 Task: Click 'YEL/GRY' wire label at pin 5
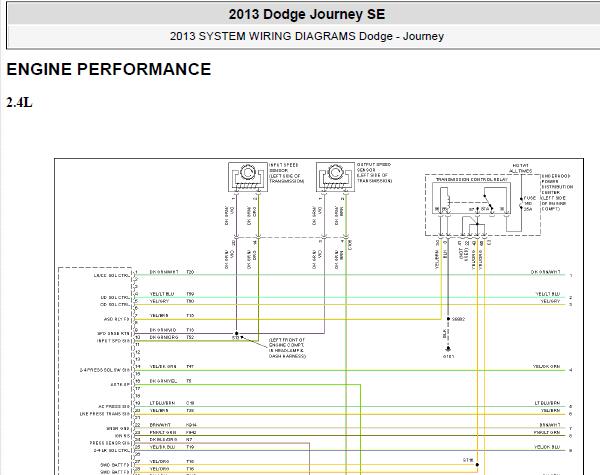pyautogui.click(x=160, y=301)
